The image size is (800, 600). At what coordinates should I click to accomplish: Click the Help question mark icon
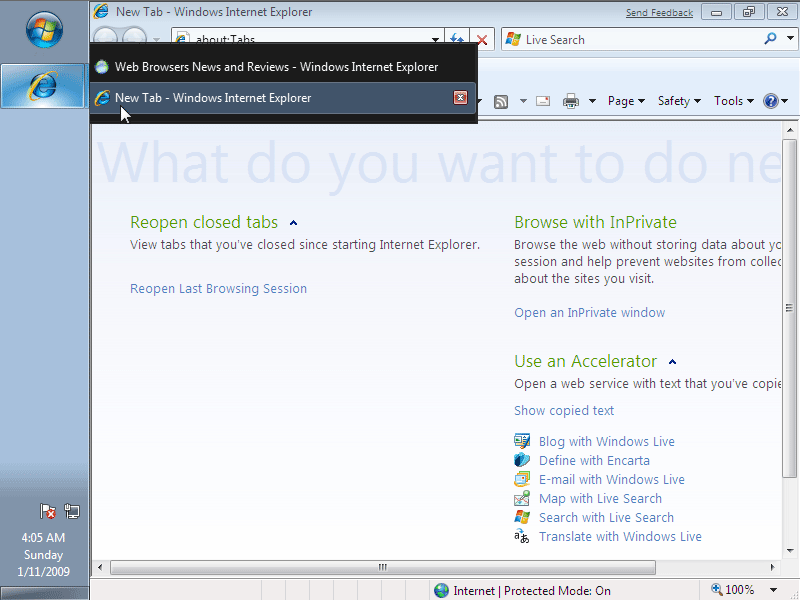pyautogui.click(x=770, y=101)
